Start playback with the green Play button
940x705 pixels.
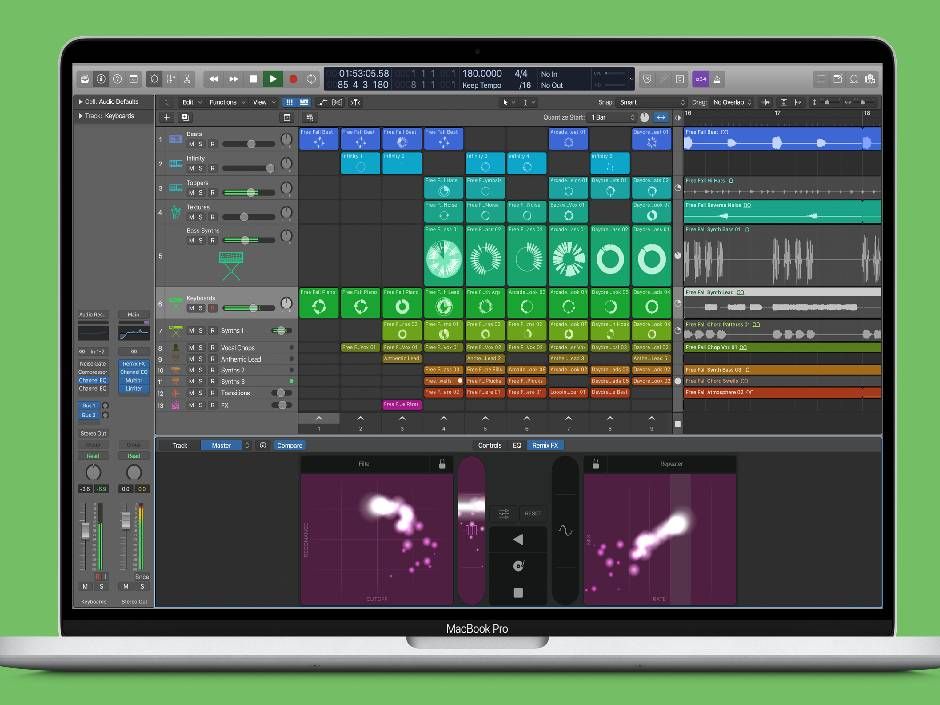pos(273,79)
